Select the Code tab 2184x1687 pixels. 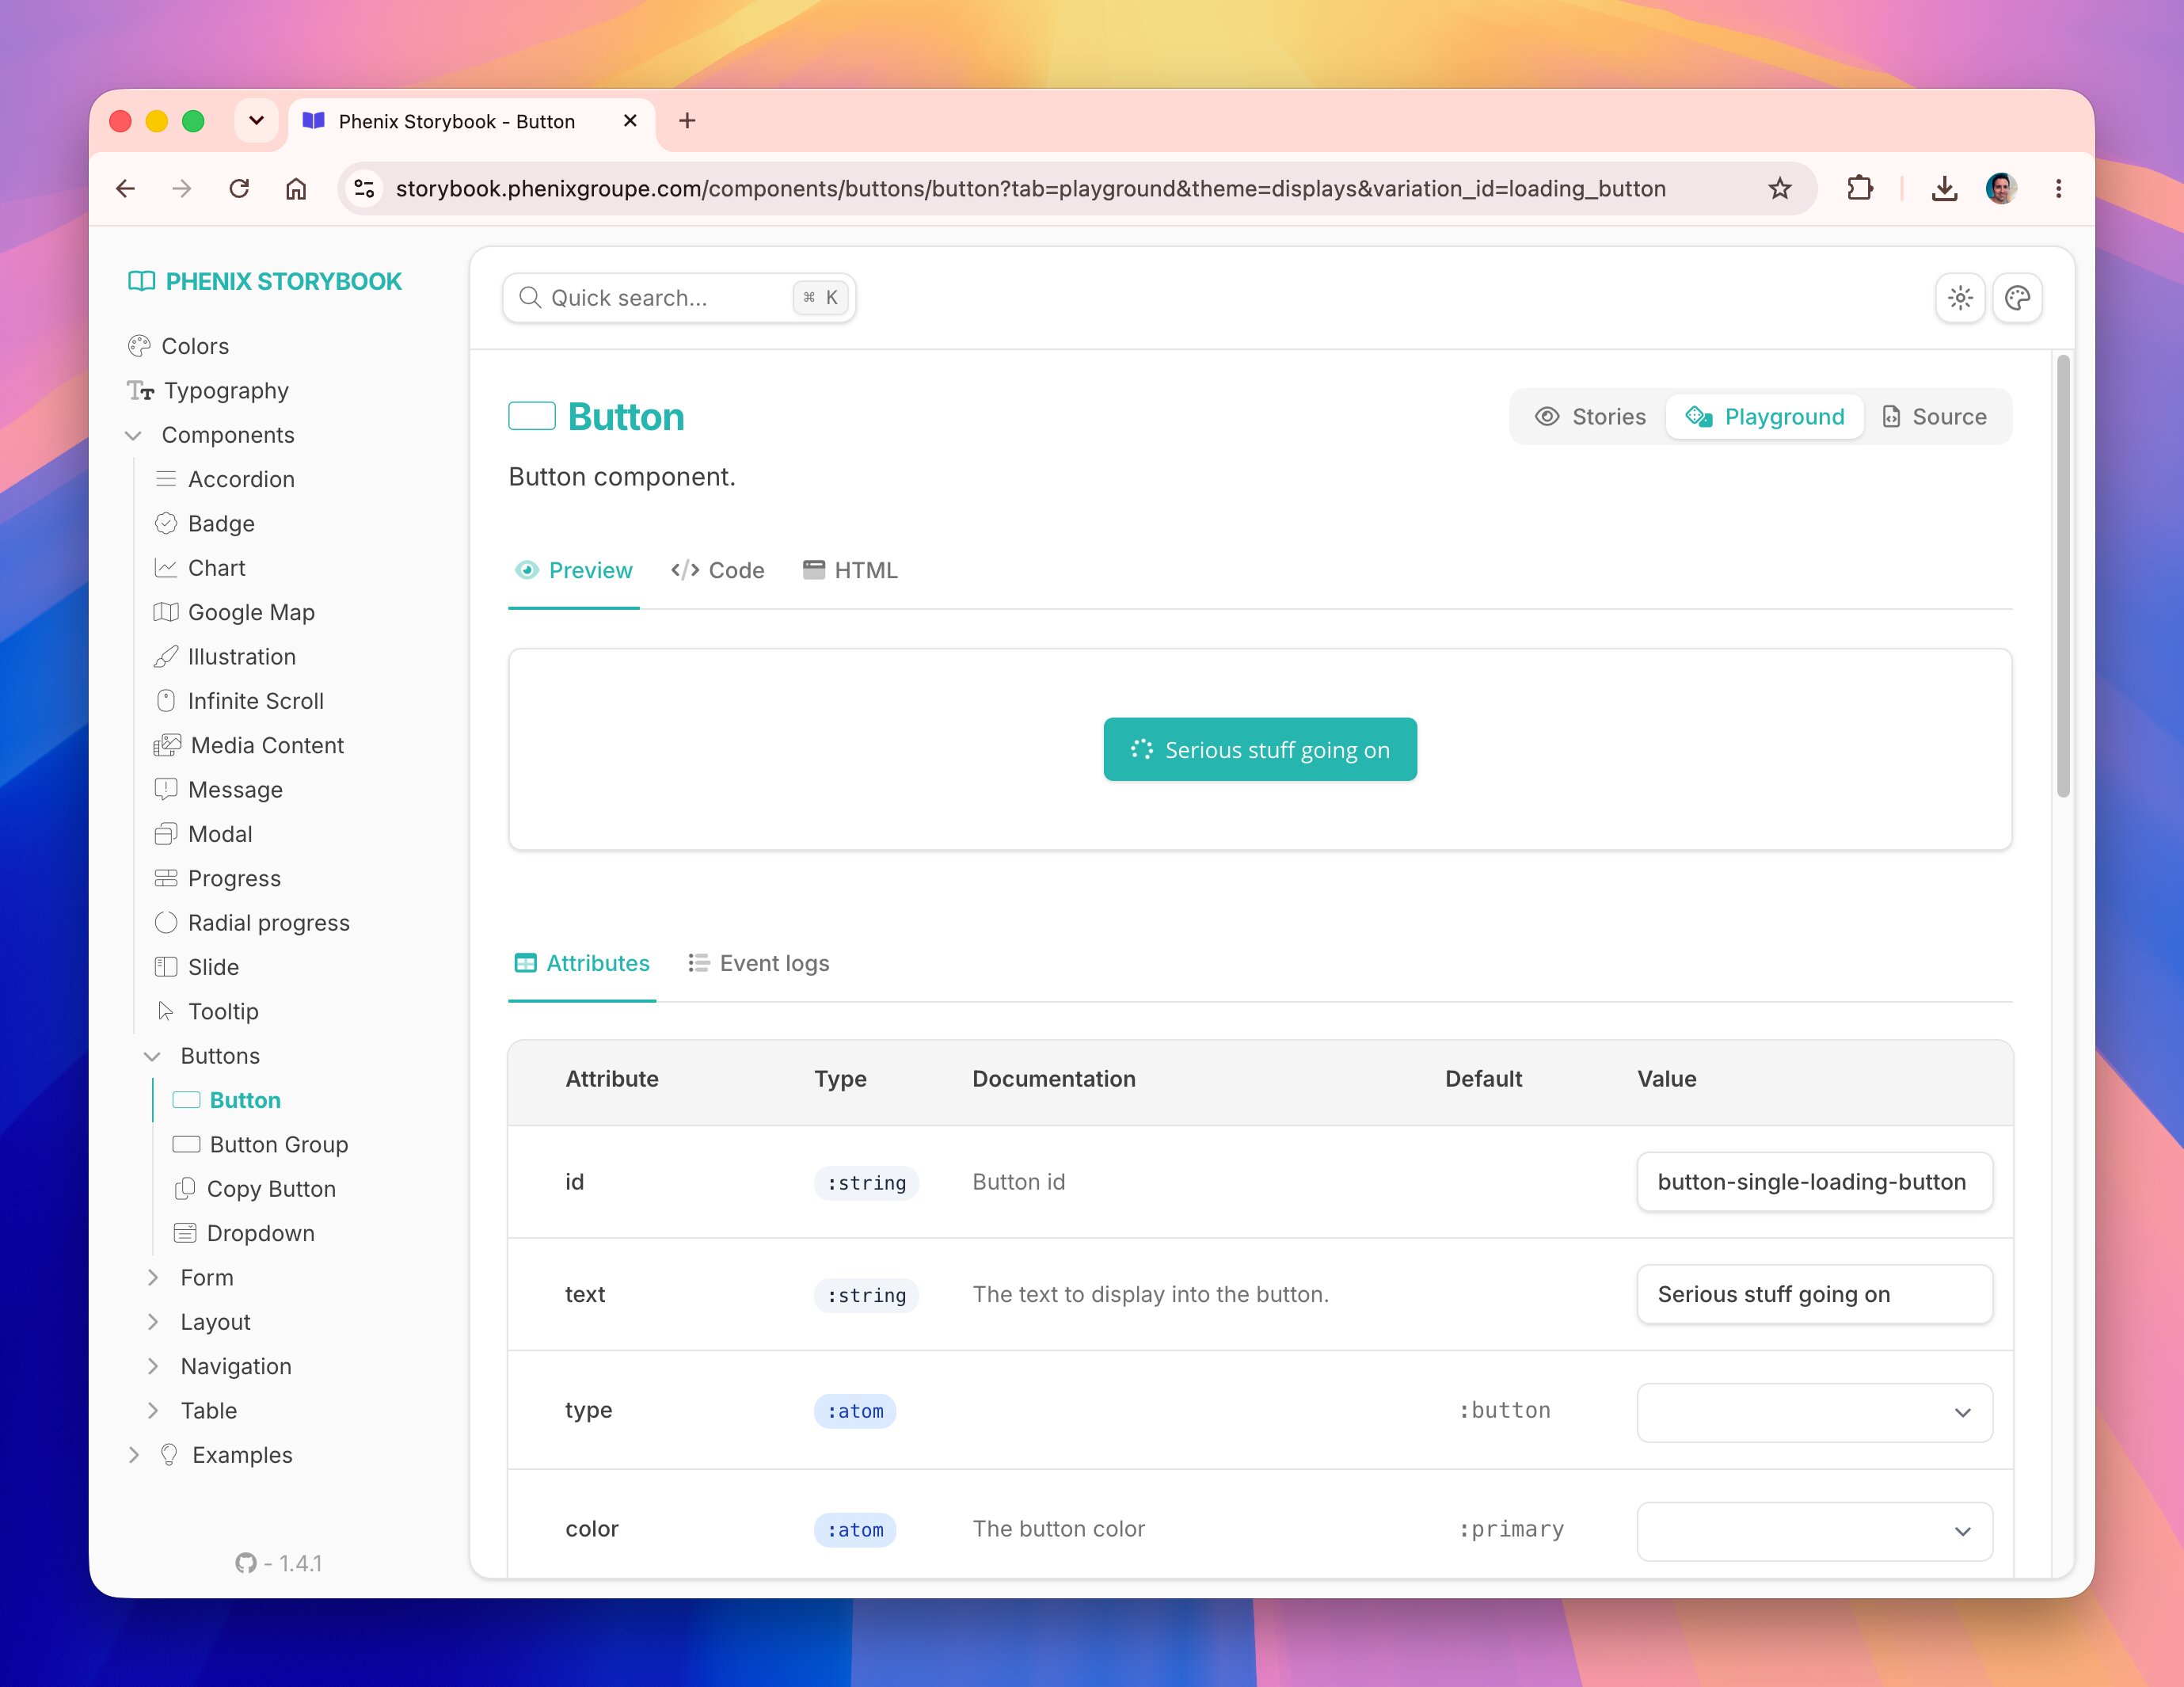[x=718, y=570]
